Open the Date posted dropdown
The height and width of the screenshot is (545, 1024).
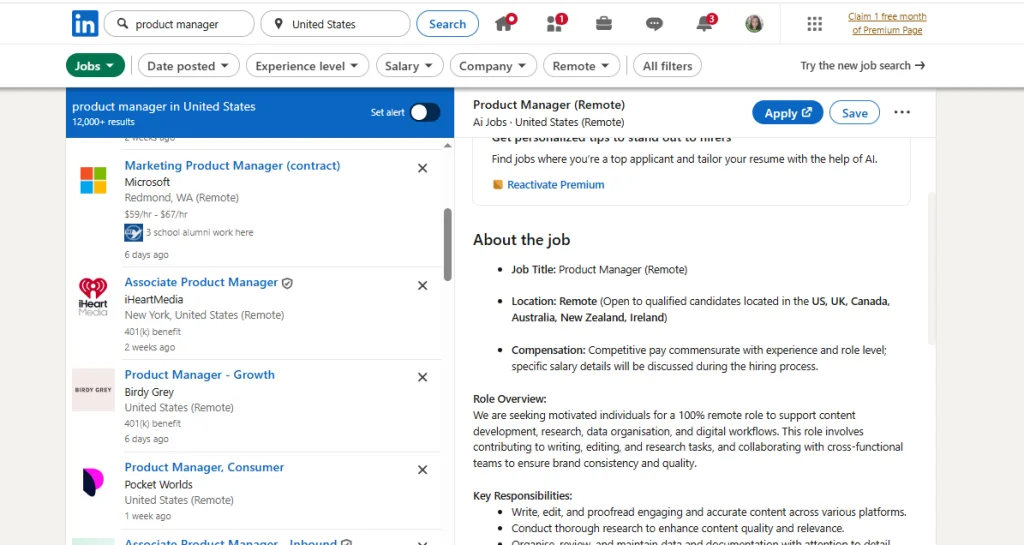pos(188,65)
